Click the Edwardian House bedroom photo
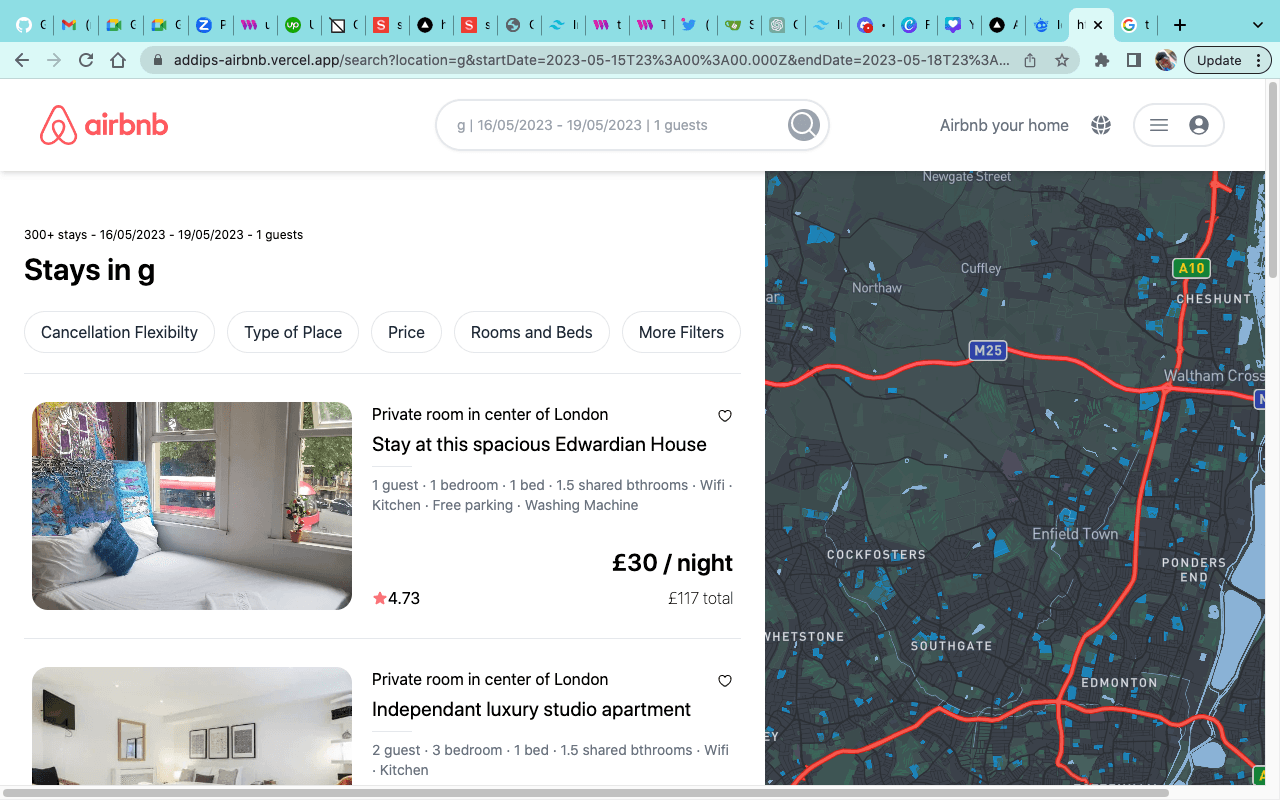 pos(192,506)
